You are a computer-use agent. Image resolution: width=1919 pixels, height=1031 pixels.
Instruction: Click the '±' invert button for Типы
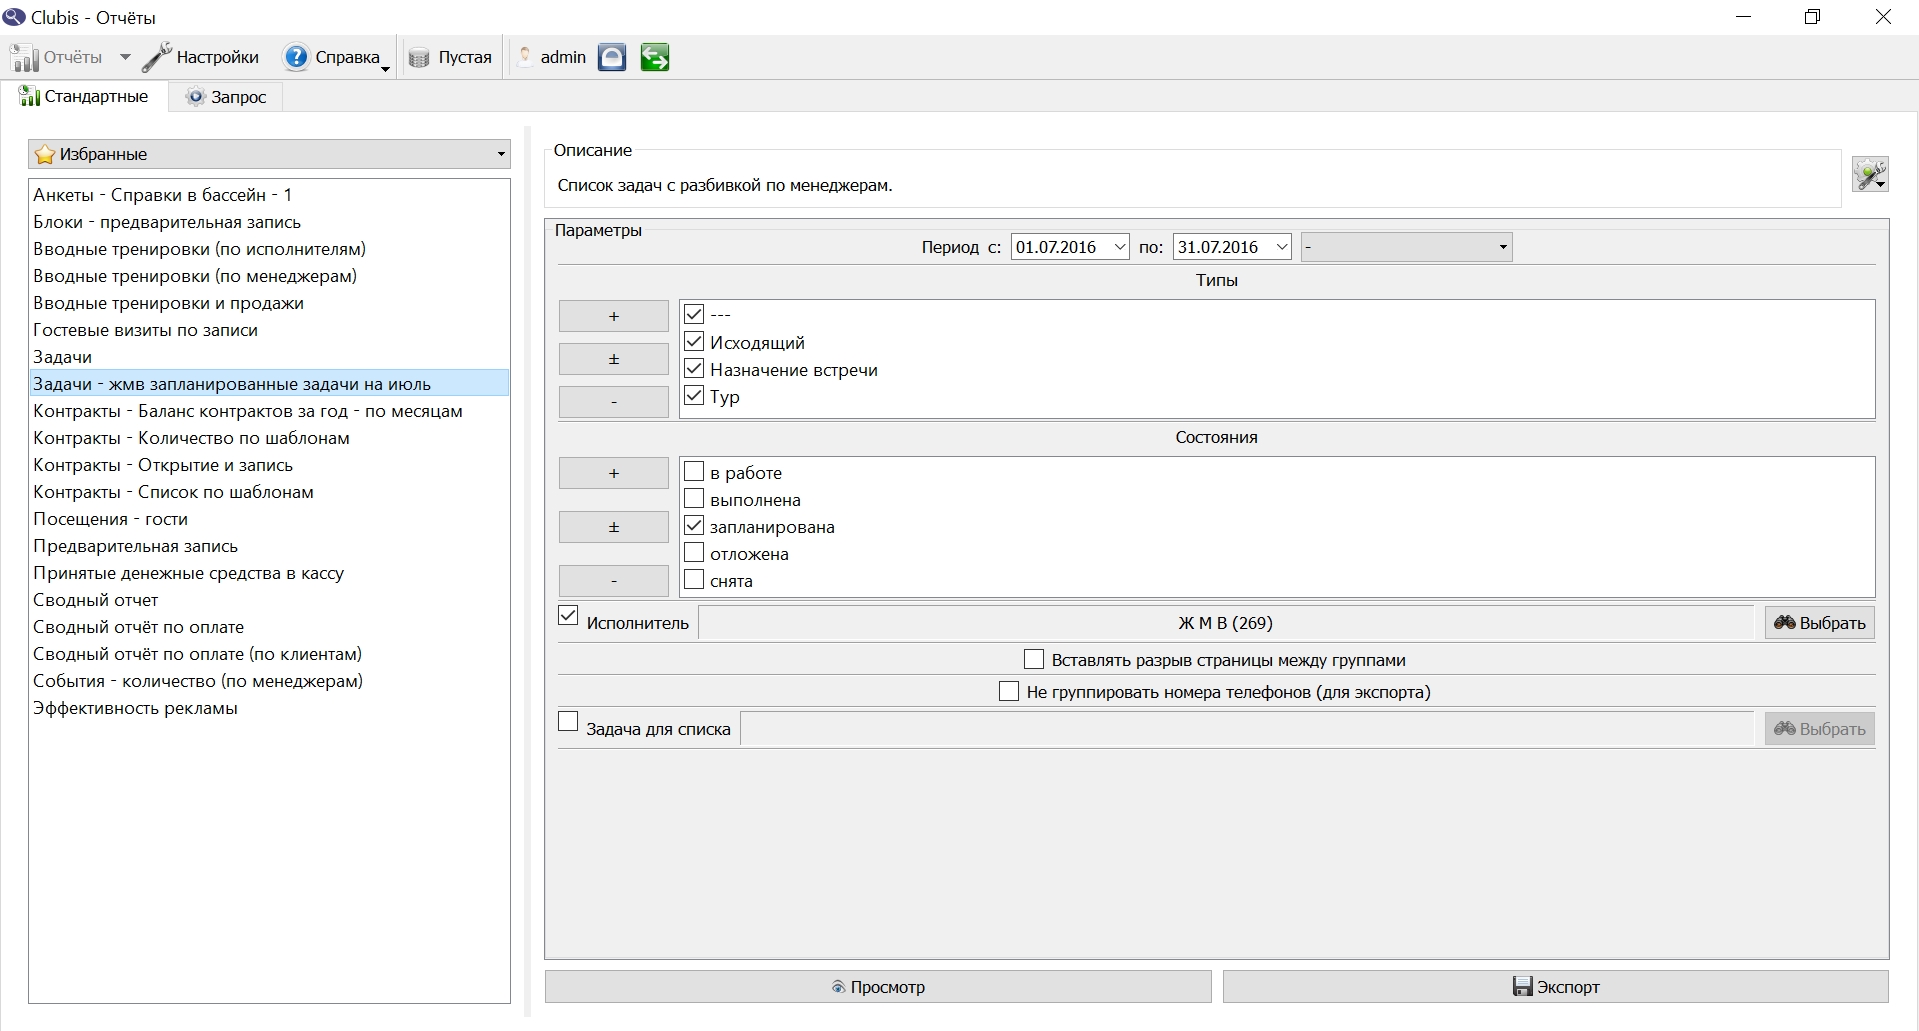(x=613, y=359)
